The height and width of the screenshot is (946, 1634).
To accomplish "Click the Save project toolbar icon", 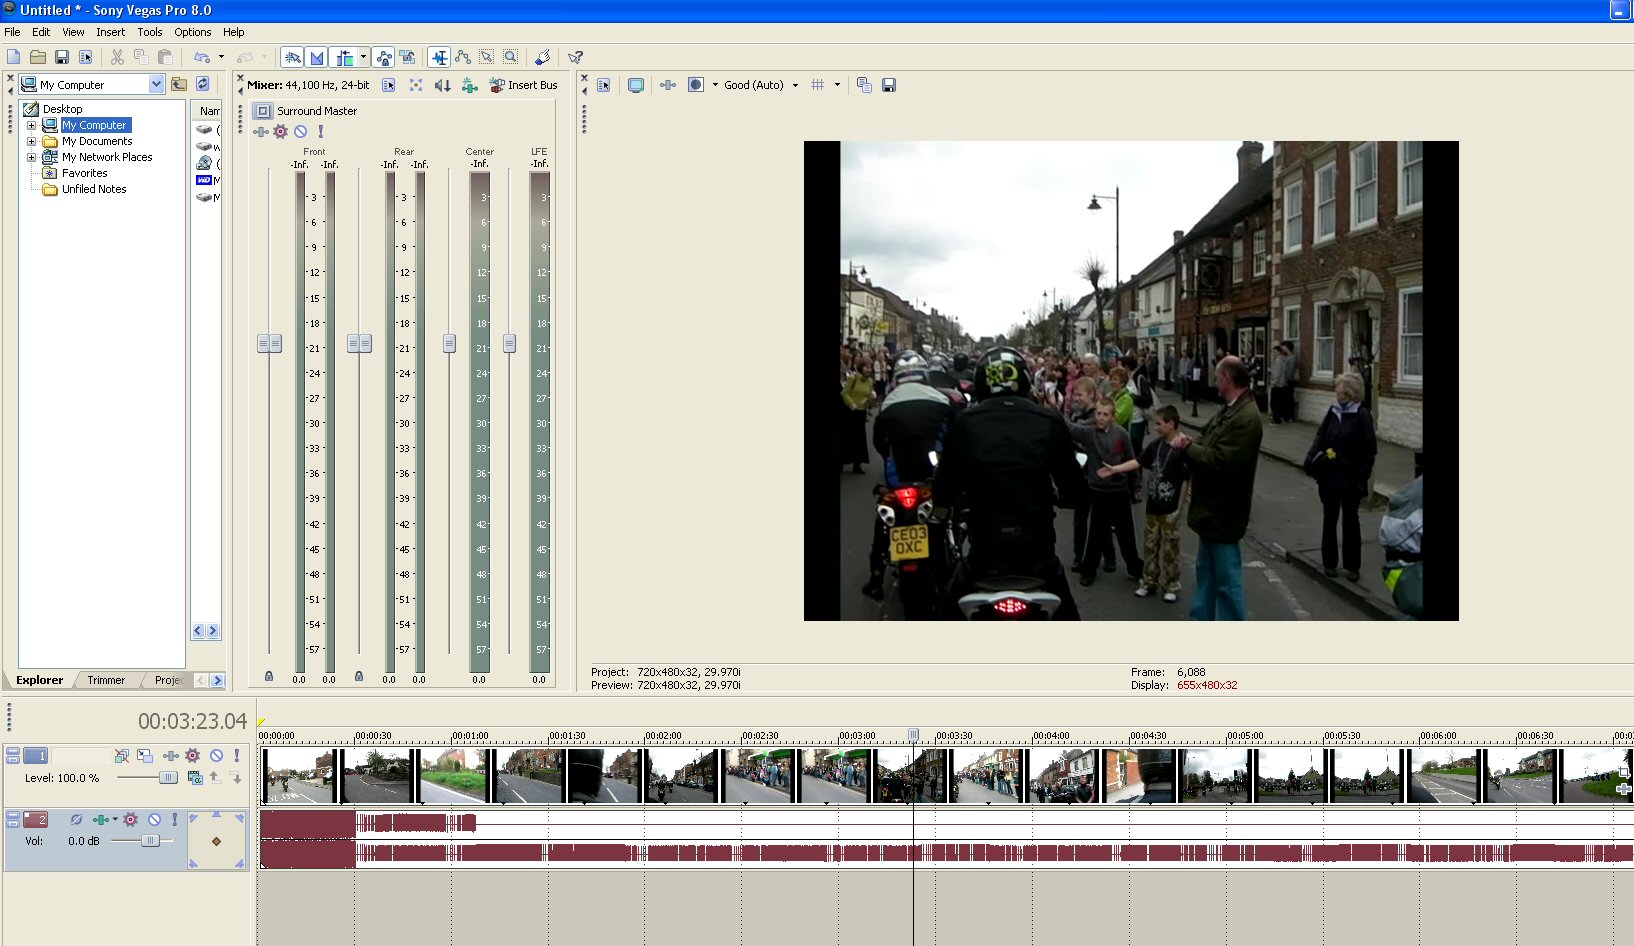I will point(62,57).
